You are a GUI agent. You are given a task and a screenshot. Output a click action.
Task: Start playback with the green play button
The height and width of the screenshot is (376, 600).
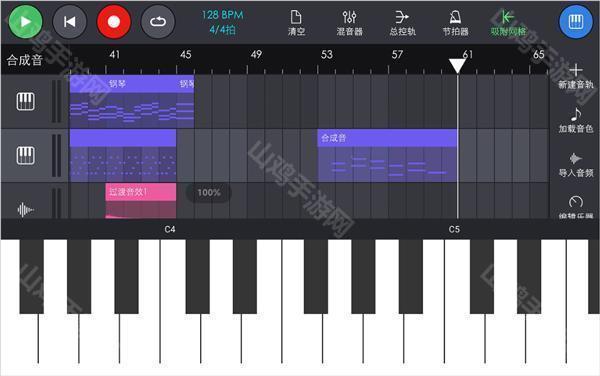point(25,22)
